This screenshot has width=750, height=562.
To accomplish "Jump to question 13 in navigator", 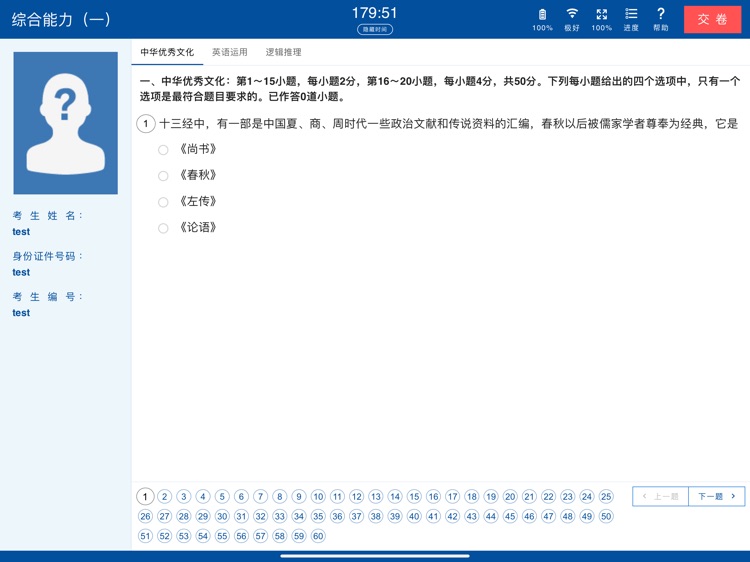I will pyautogui.click(x=376, y=496).
